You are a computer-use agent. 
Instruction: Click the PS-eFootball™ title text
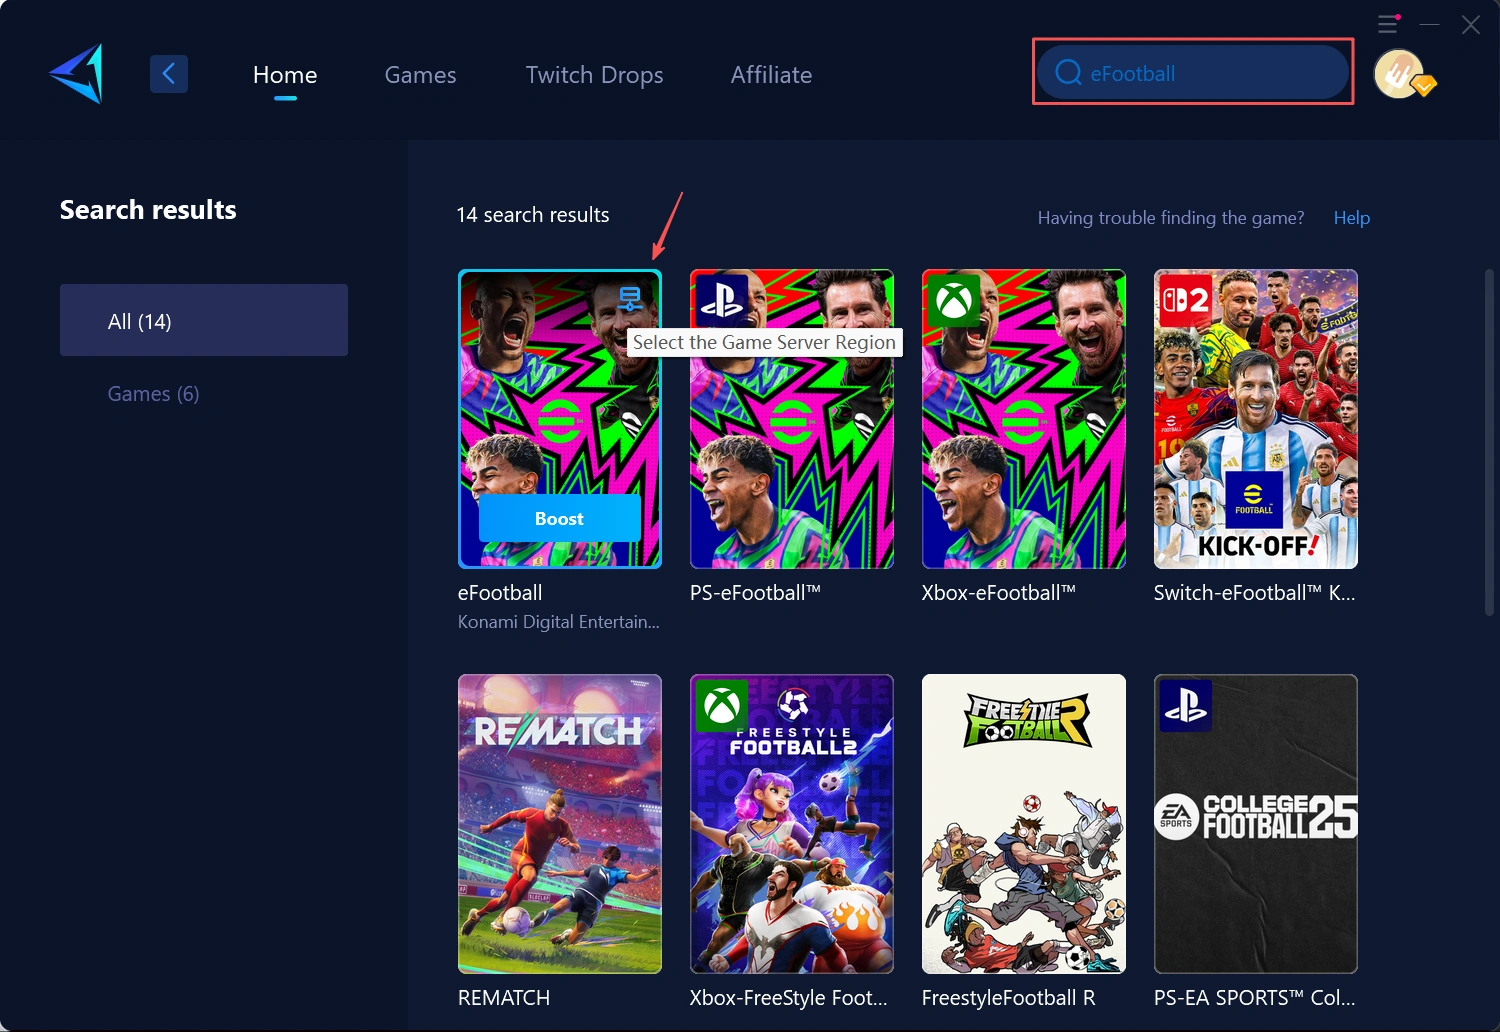(755, 593)
